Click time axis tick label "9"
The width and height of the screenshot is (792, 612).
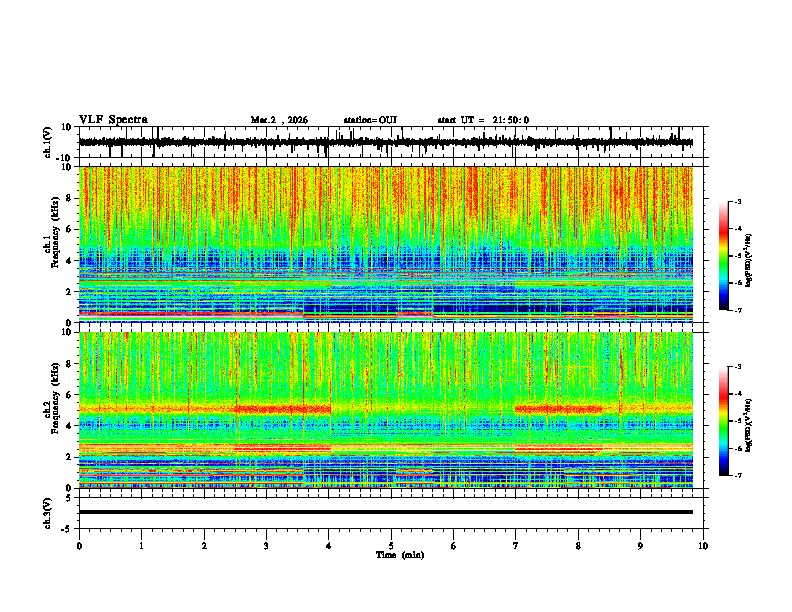[640, 546]
